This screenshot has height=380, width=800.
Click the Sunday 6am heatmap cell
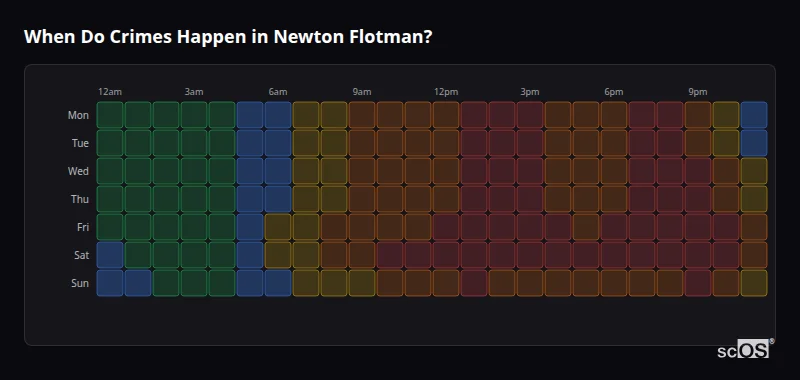[x=278, y=283]
